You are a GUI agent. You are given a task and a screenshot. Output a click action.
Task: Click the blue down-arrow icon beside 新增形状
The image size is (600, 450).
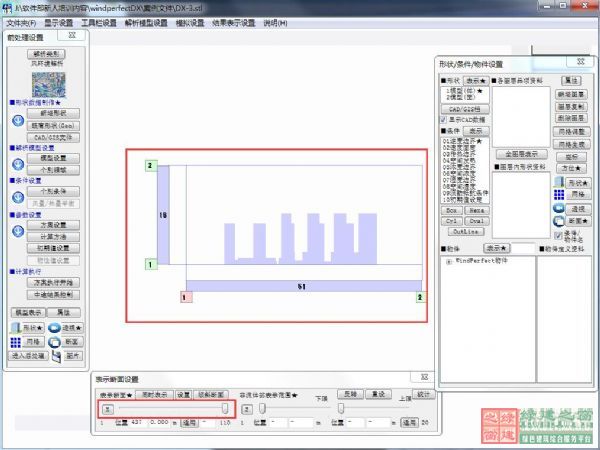point(17,120)
